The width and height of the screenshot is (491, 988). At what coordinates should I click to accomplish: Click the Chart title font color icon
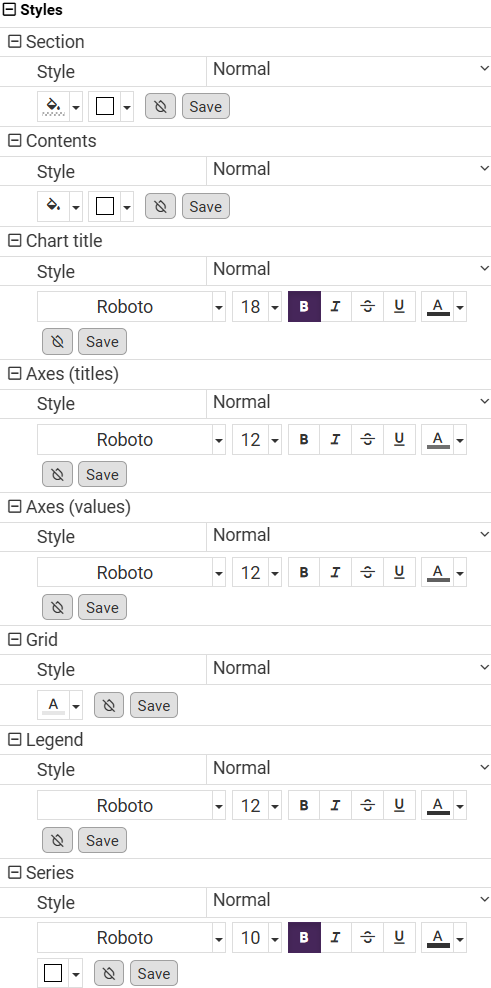438,307
